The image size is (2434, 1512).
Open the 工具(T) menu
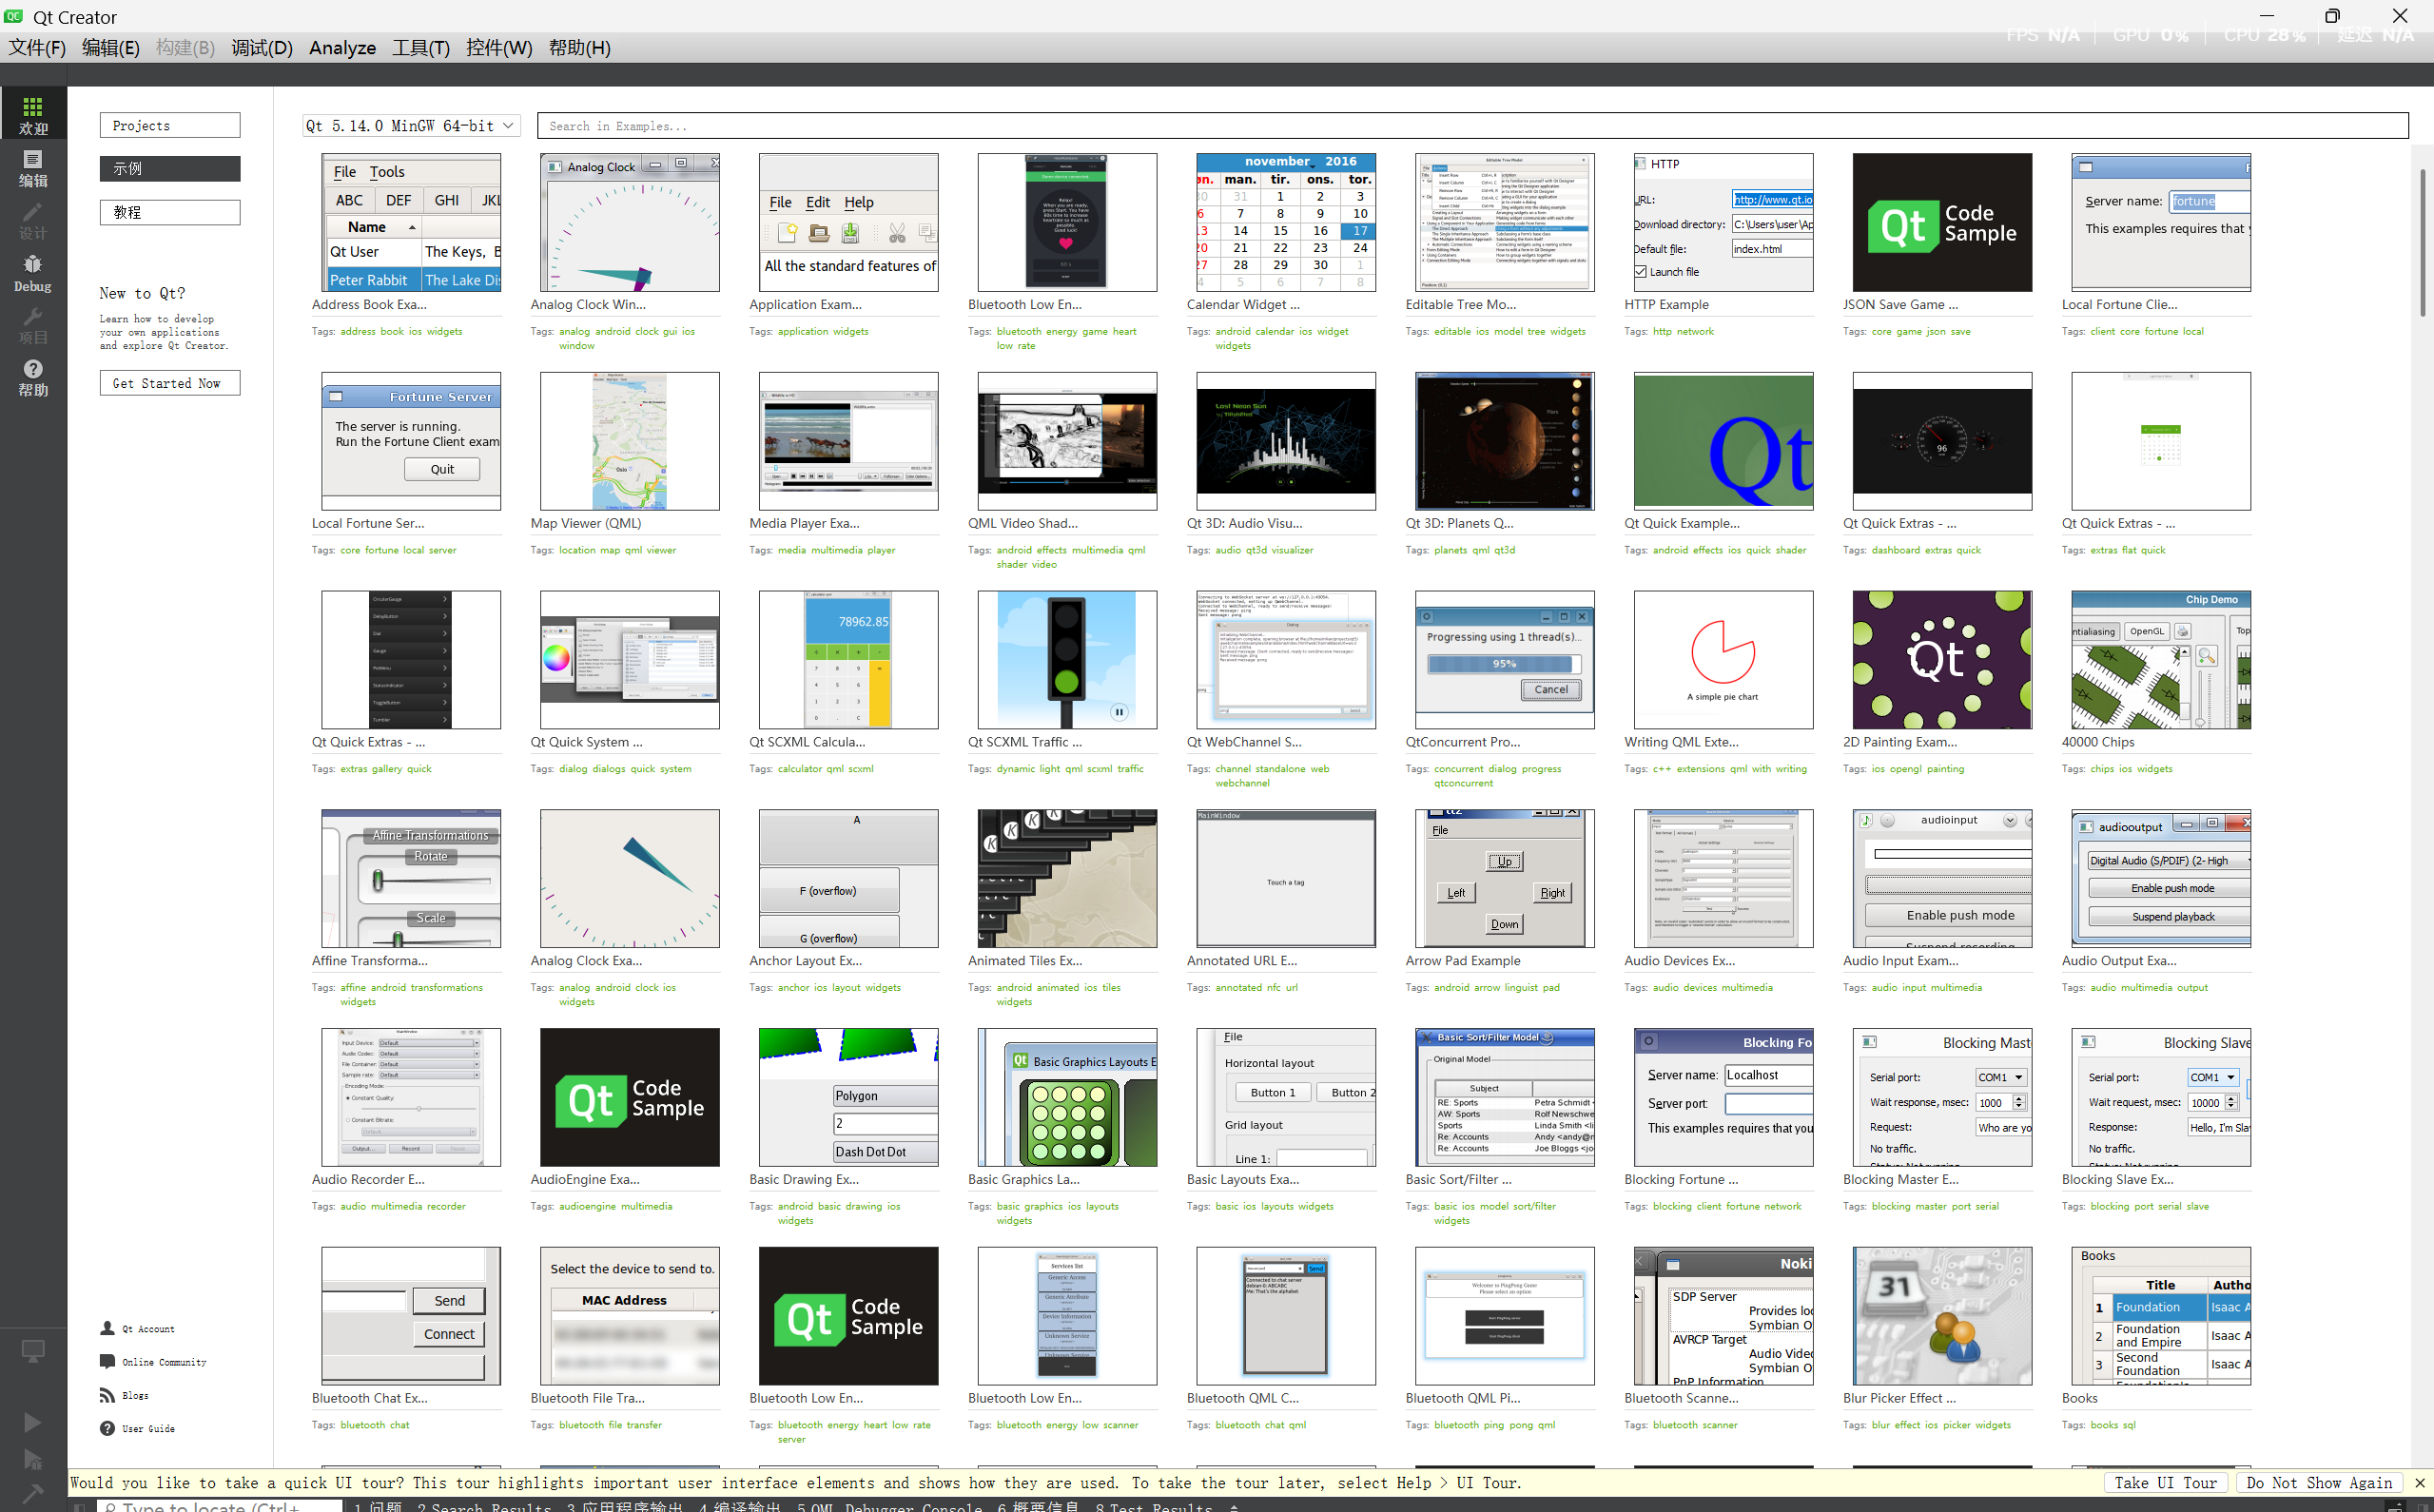click(420, 48)
